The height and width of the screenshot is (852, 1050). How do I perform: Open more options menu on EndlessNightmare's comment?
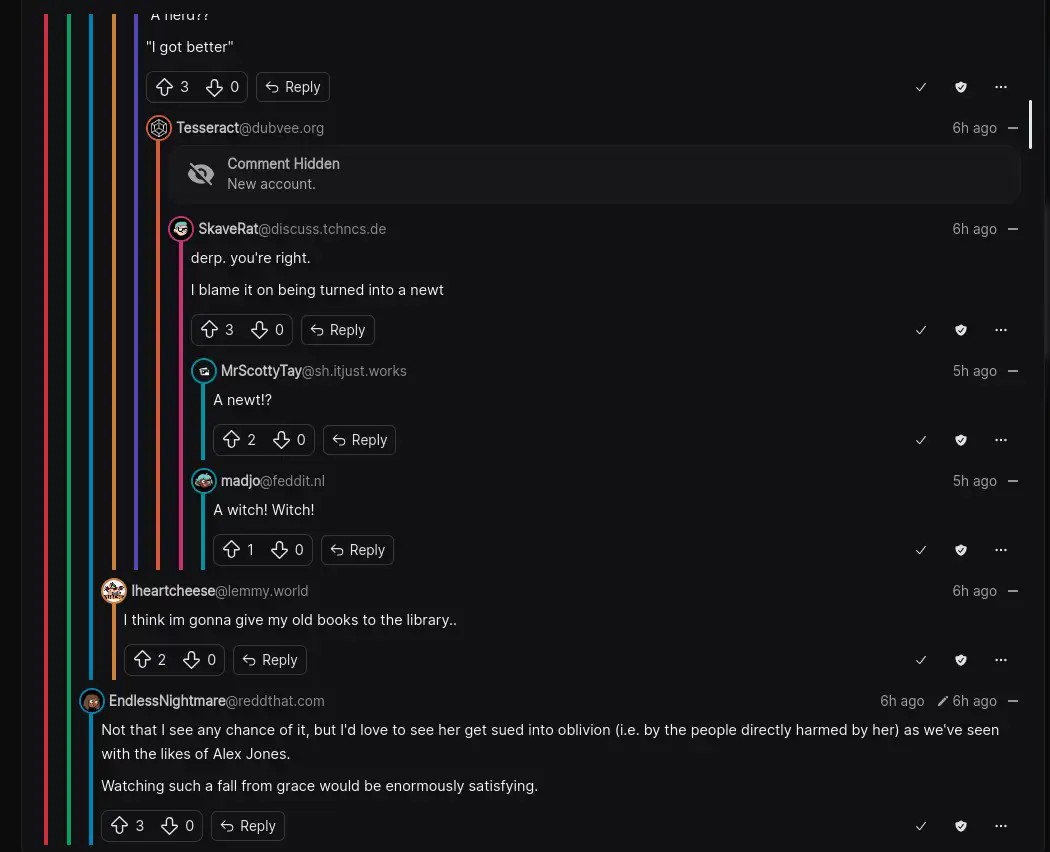(x=1001, y=826)
